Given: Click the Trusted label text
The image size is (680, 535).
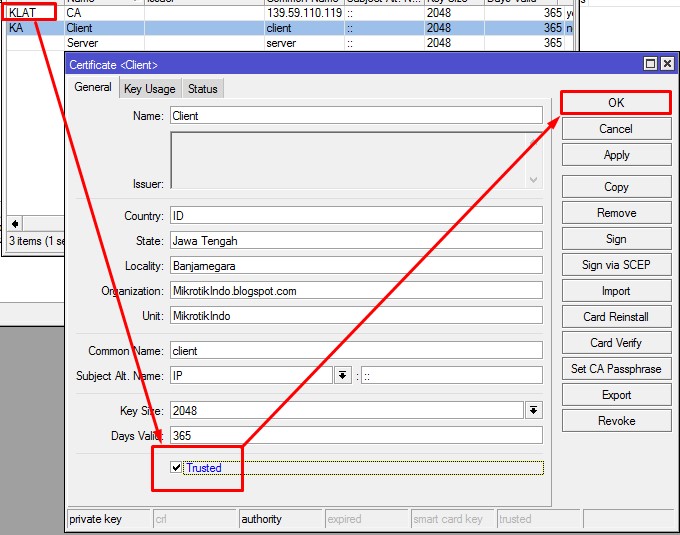Looking at the screenshot, I should (x=204, y=468).
